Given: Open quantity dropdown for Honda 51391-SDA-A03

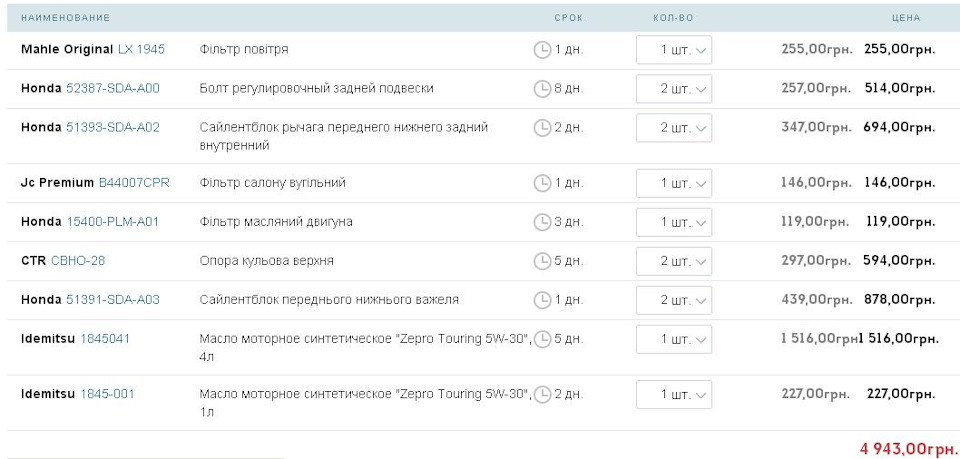Looking at the screenshot, I should pyautogui.click(x=673, y=300).
